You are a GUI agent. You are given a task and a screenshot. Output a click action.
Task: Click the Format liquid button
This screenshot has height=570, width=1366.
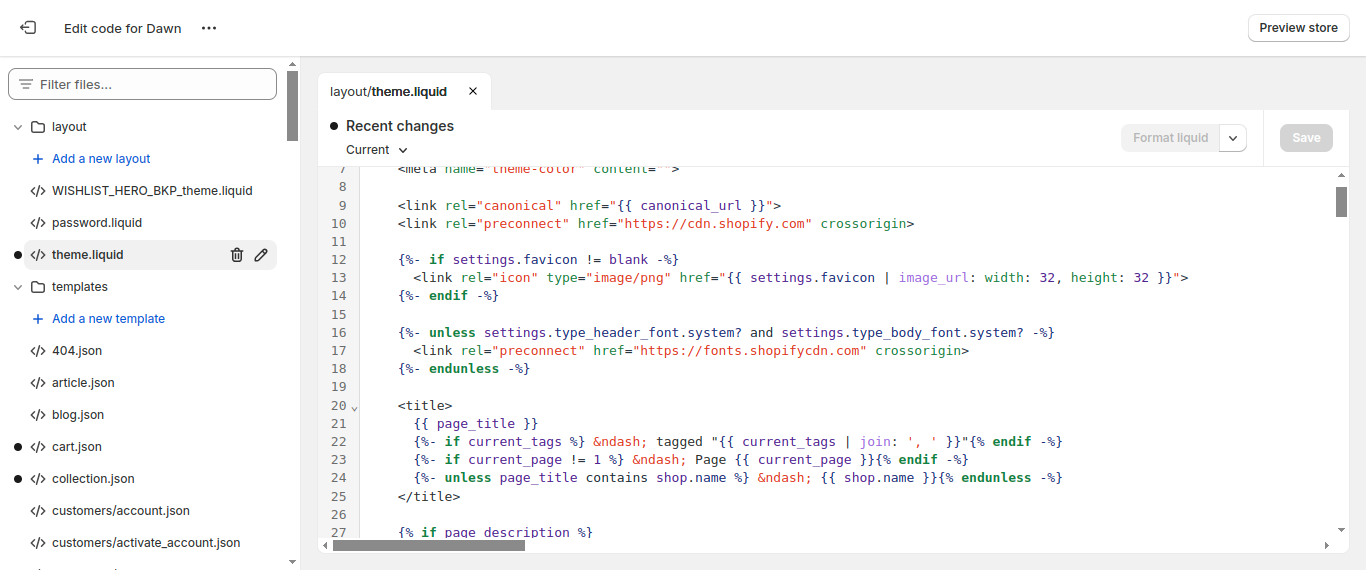pyautogui.click(x=1170, y=138)
